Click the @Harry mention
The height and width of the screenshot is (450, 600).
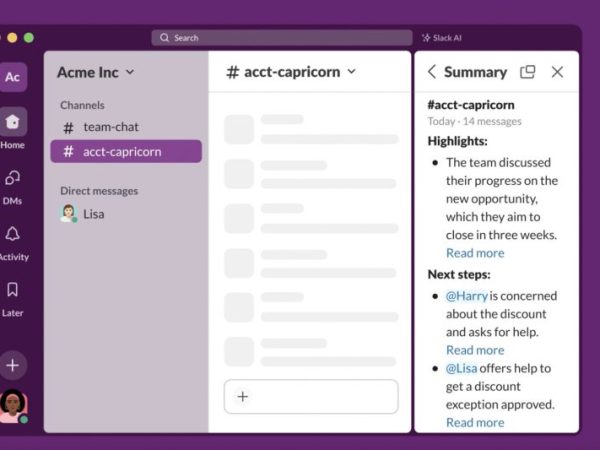tap(467, 296)
